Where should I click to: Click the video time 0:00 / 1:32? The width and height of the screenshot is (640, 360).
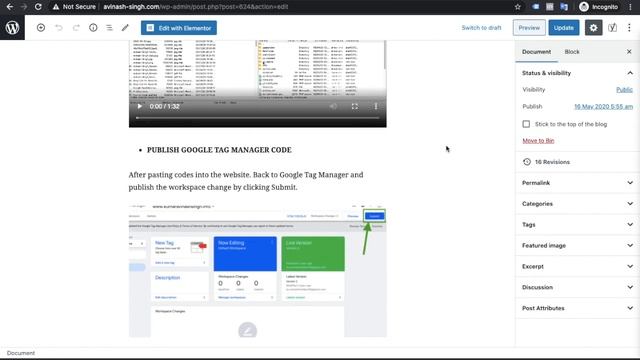164,106
